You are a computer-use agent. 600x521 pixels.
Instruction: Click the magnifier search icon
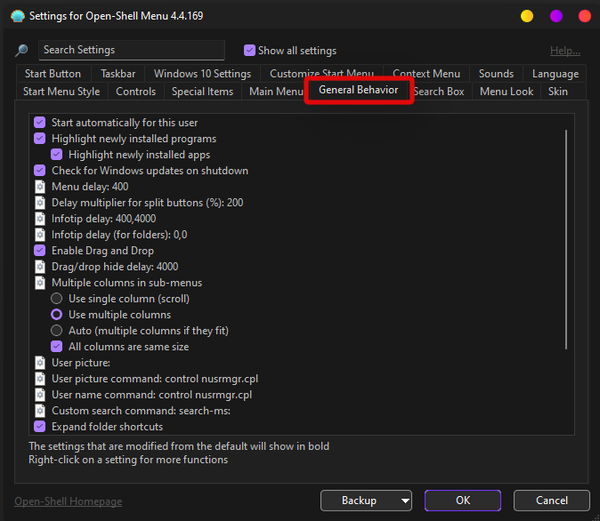coord(21,51)
